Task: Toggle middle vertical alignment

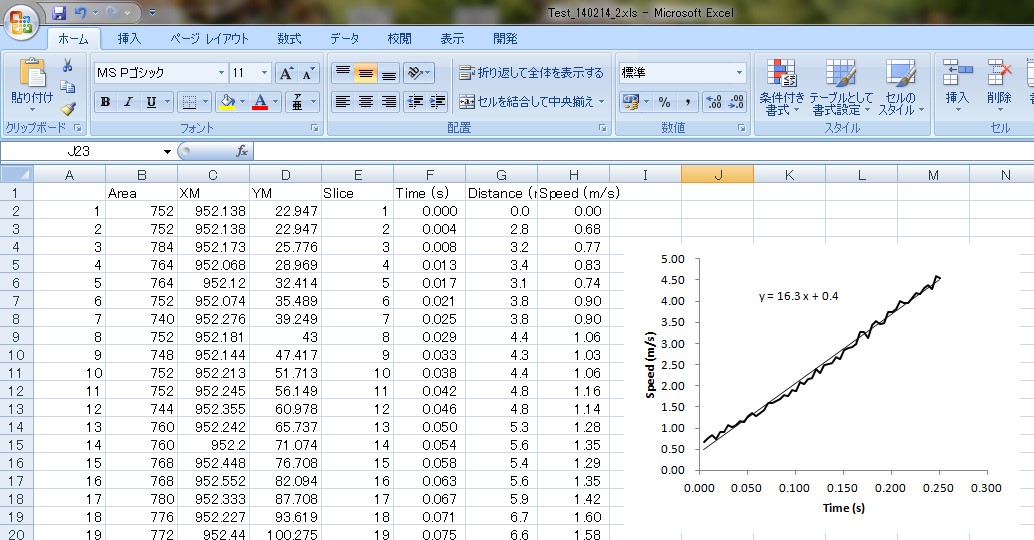Action: [x=365, y=73]
